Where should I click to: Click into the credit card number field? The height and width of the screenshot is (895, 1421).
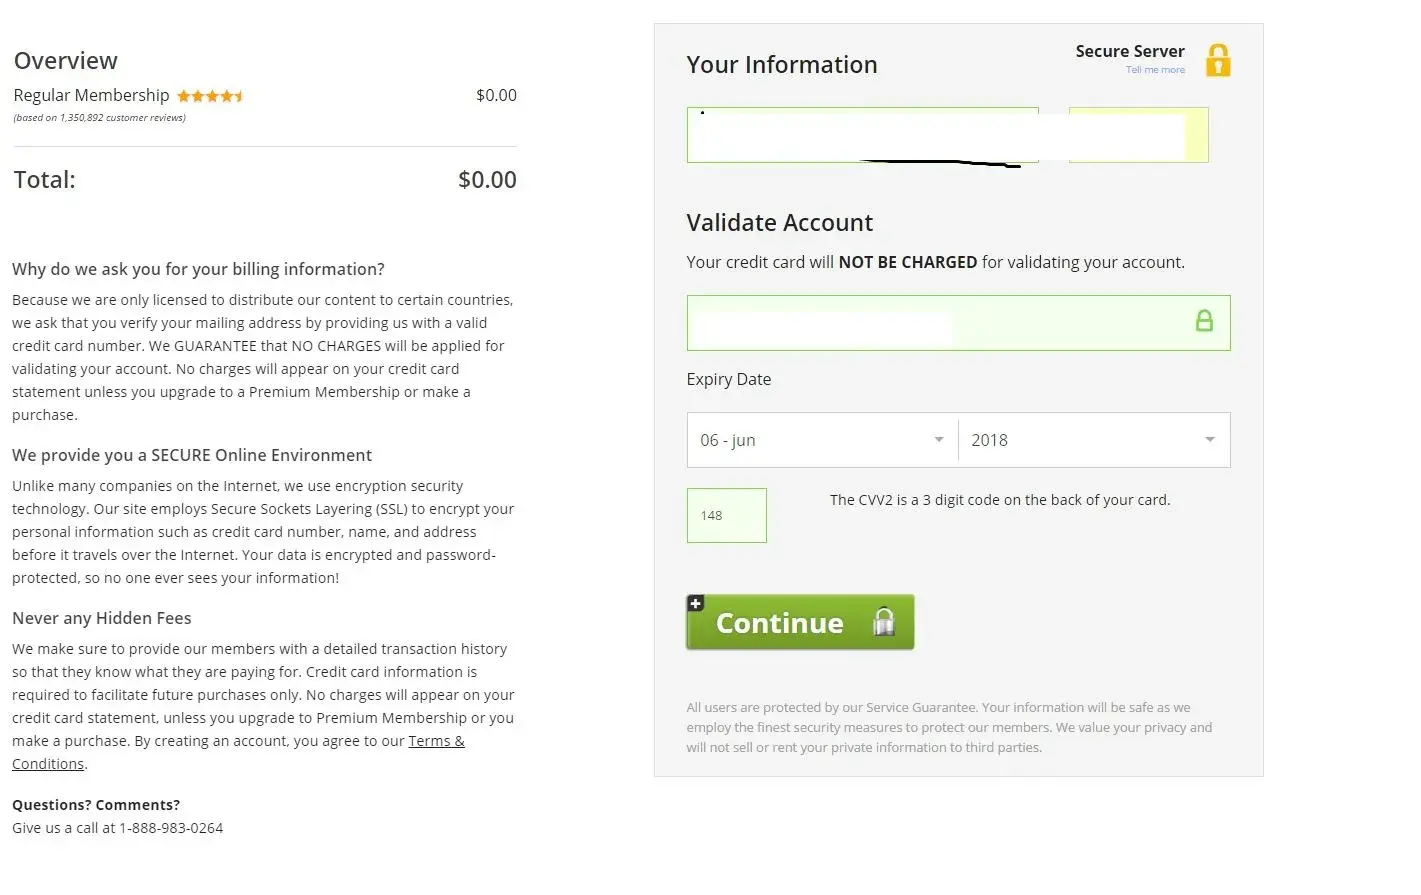tap(940, 323)
